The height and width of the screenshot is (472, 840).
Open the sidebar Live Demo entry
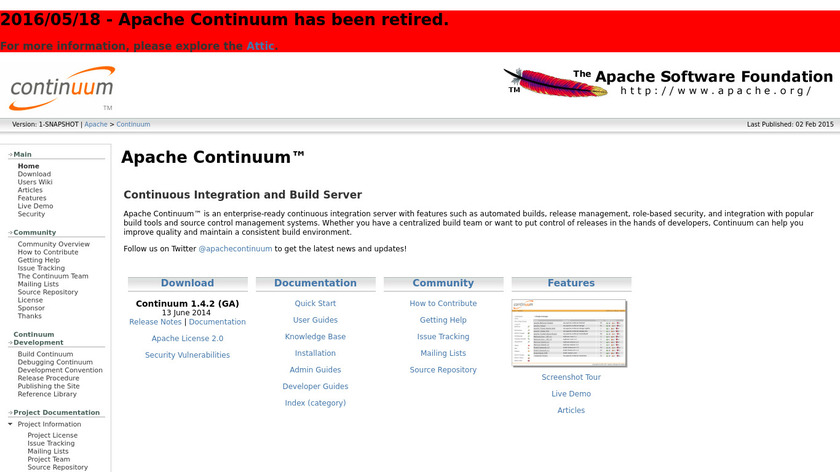point(35,206)
